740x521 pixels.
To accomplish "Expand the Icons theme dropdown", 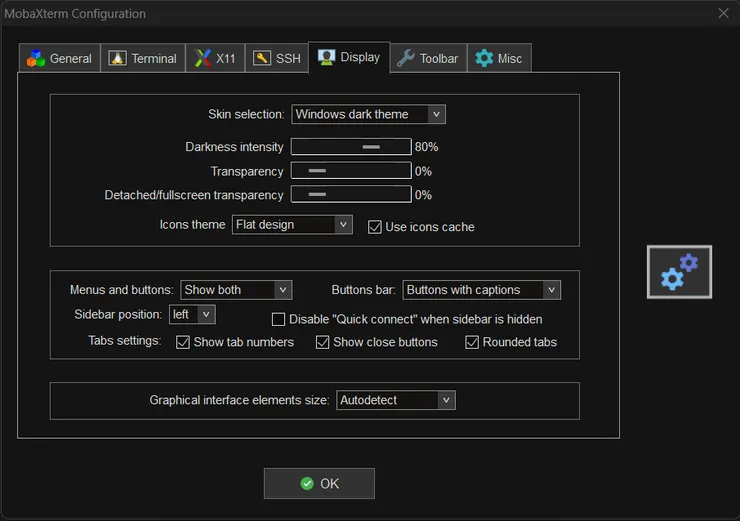I will pyautogui.click(x=292, y=225).
